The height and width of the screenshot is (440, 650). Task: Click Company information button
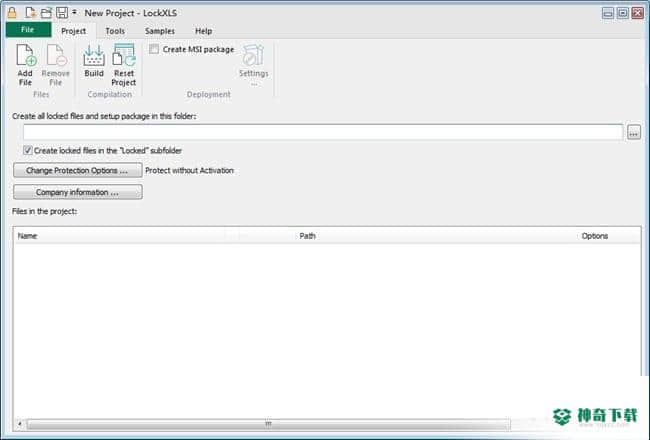(78, 192)
